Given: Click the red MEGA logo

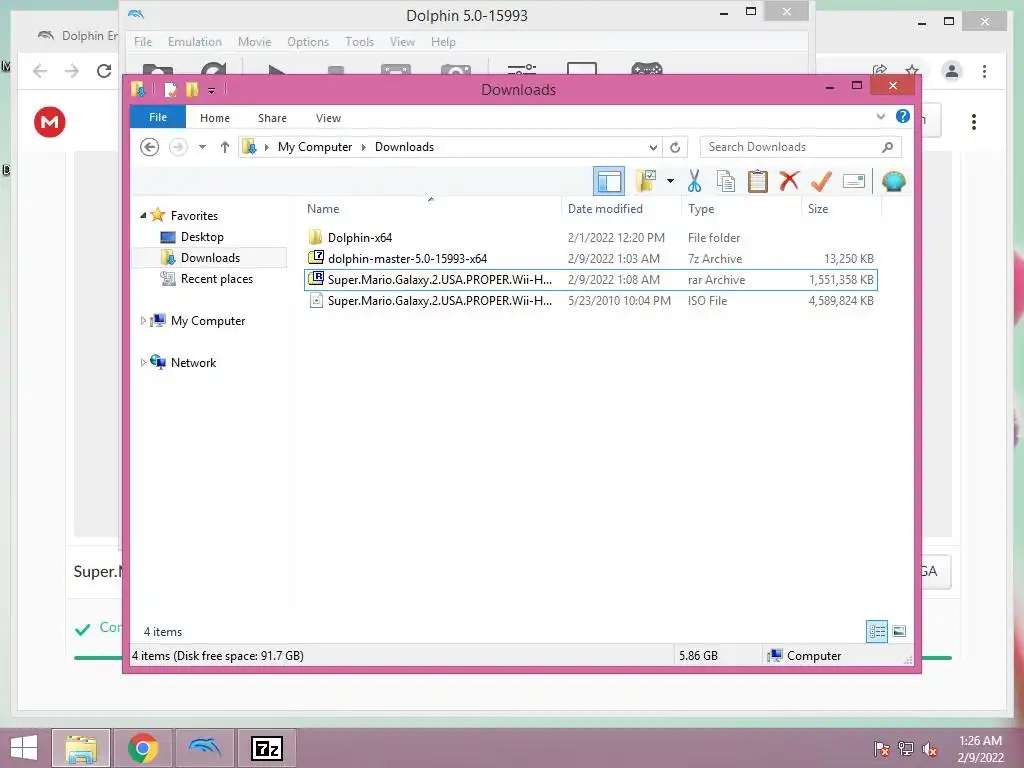Looking at the screenshot, I should coord(50,121).
